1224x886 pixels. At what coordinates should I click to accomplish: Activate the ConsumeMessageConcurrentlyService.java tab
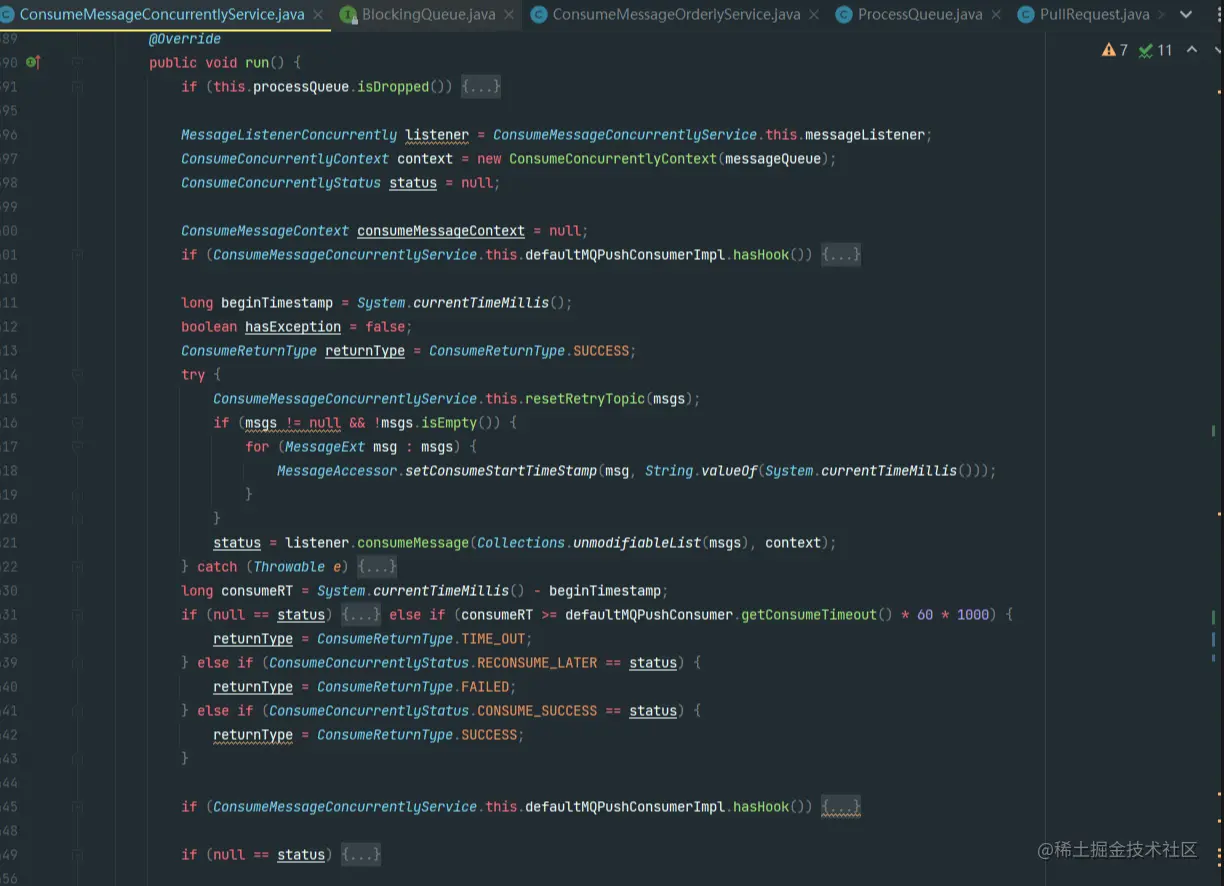pos(162,14)
